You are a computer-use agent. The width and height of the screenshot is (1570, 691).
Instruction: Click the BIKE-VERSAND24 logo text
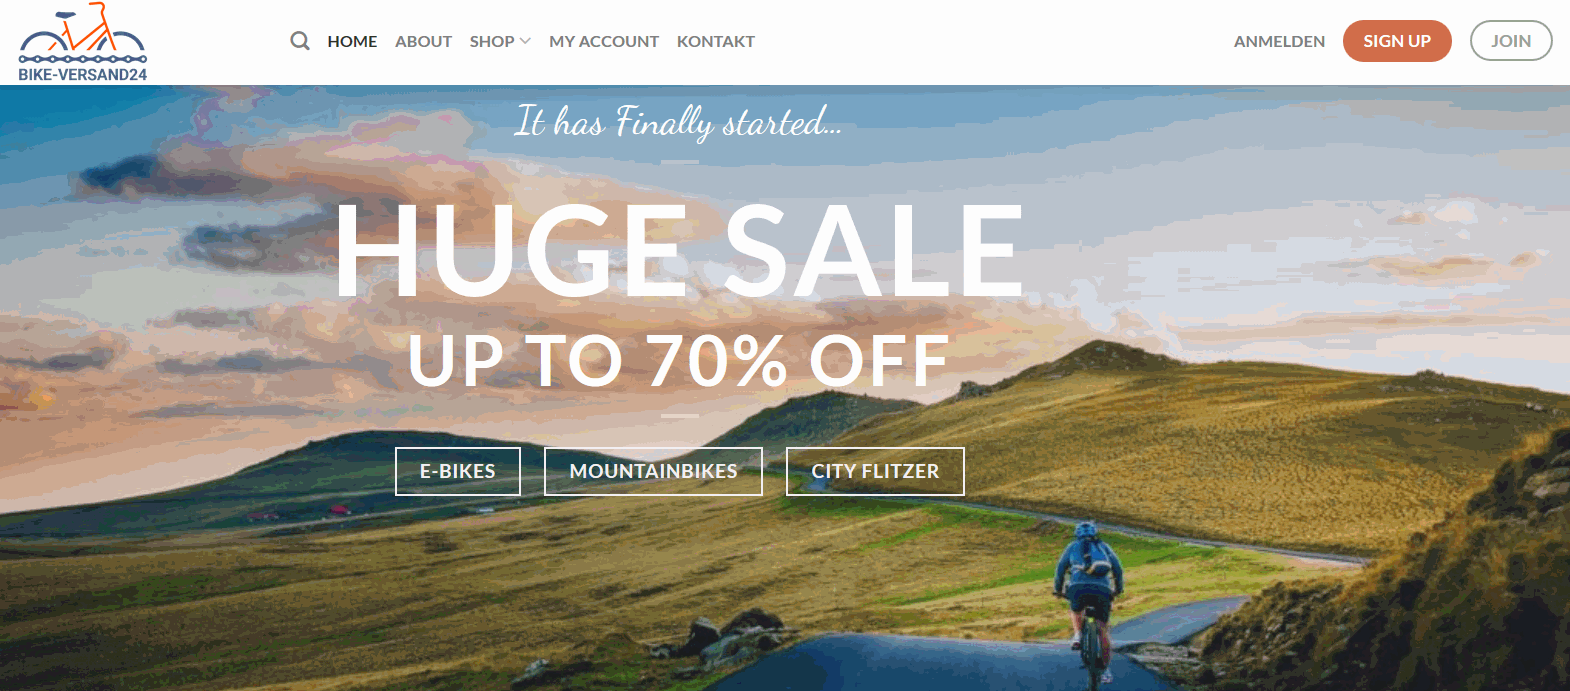[82, 75]
